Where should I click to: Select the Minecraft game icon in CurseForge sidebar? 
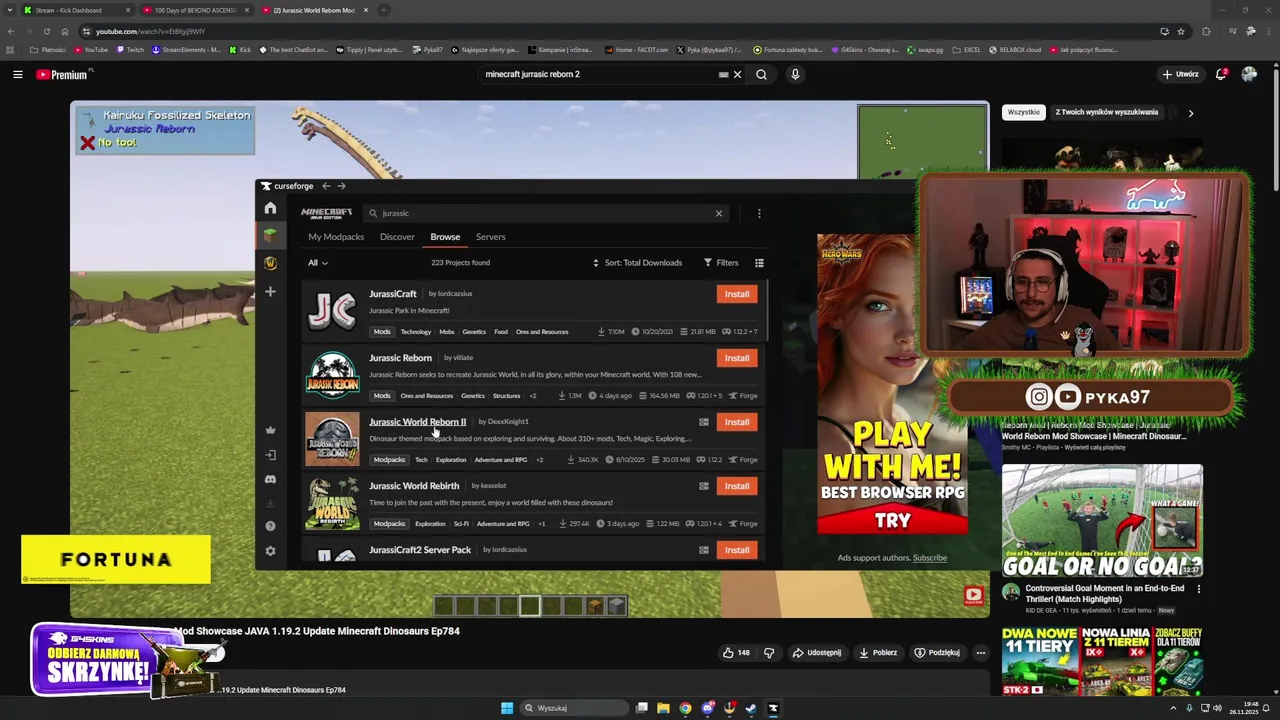pyautogui.click(x=270, y=235)
